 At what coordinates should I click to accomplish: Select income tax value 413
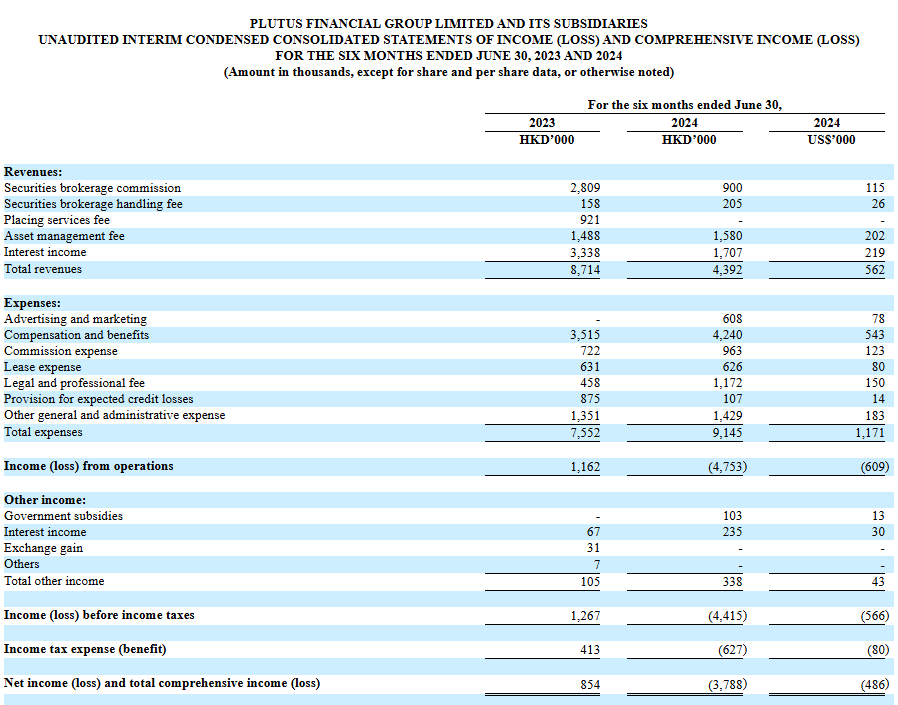[590, 650]
